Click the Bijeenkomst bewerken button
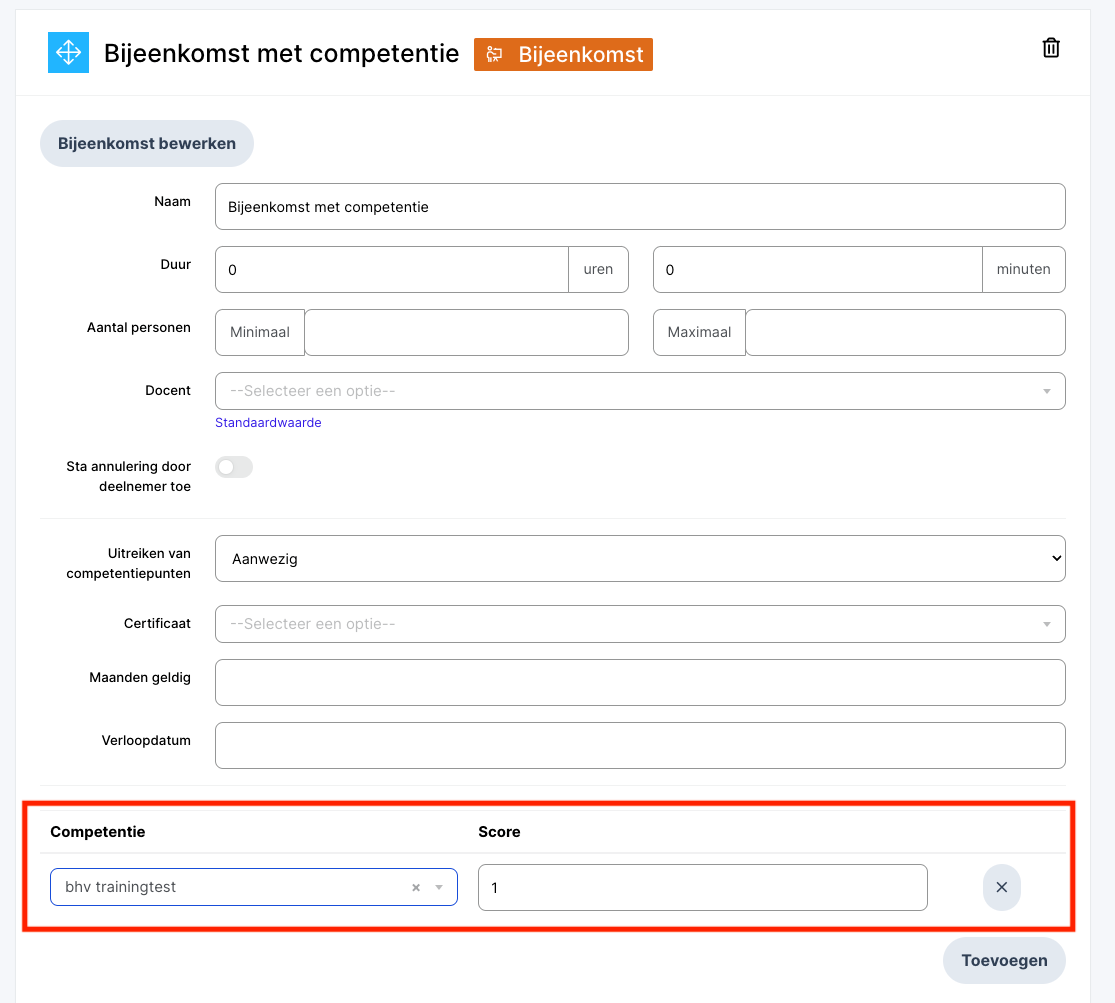 pos(147,143)
